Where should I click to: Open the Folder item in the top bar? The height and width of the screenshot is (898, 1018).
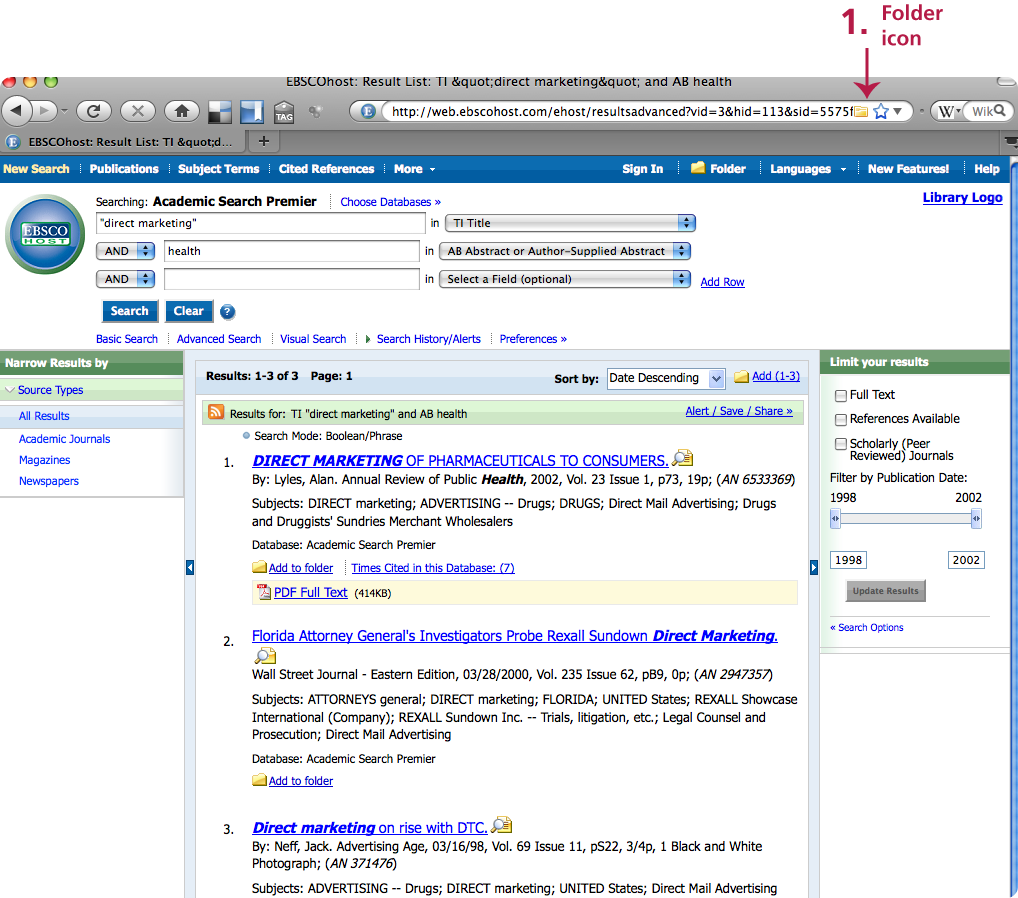(718, 169)
